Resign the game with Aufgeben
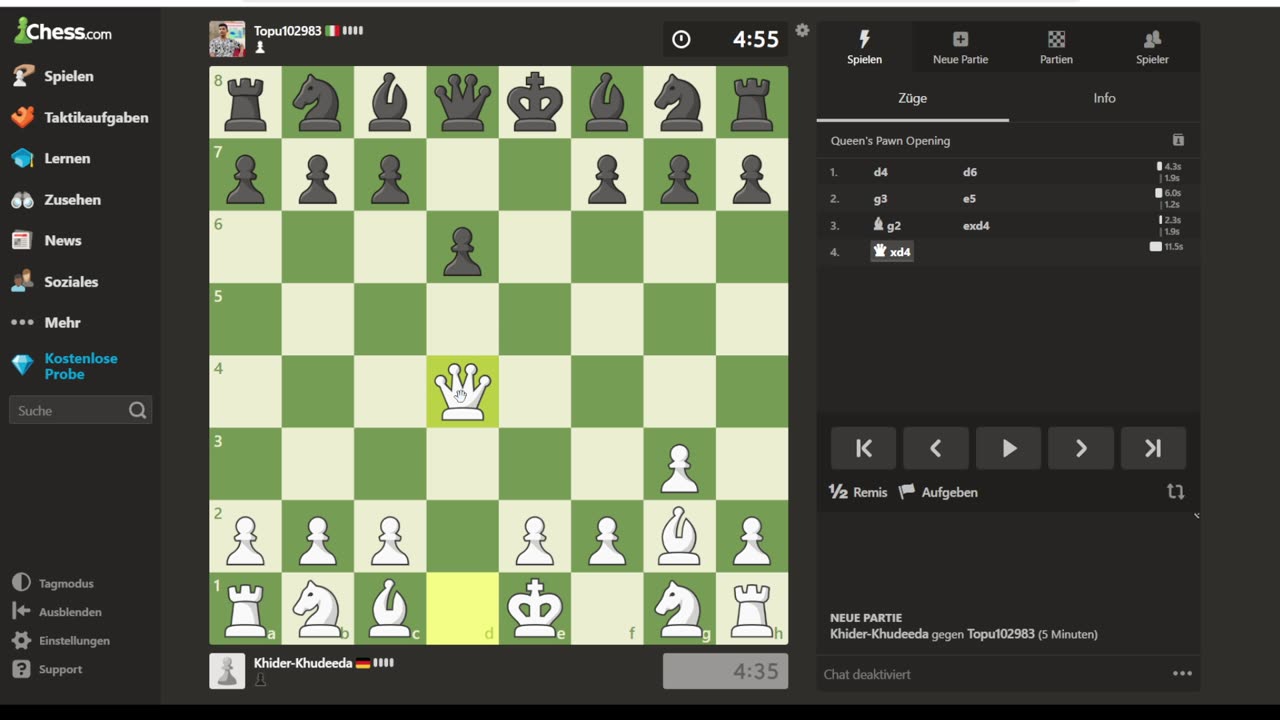 (938, 492)
